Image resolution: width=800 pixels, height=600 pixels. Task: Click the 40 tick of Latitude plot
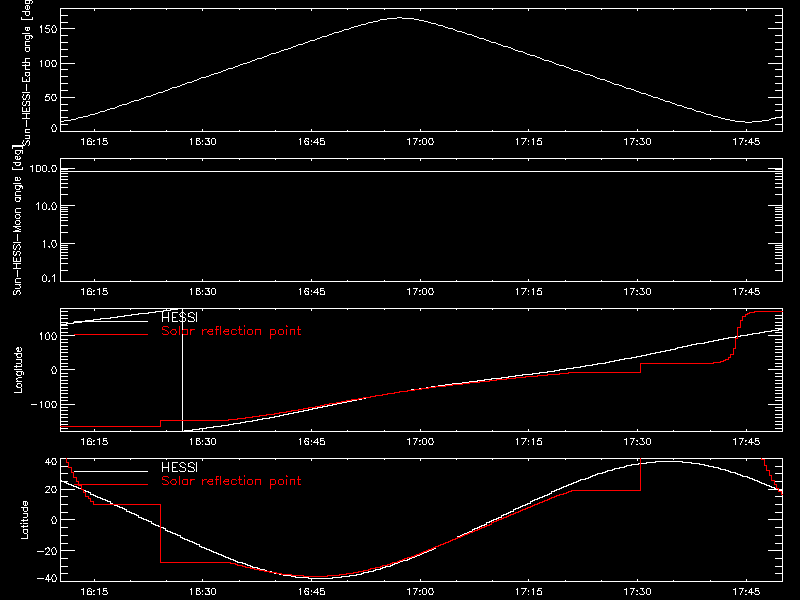tap(51, 462)
